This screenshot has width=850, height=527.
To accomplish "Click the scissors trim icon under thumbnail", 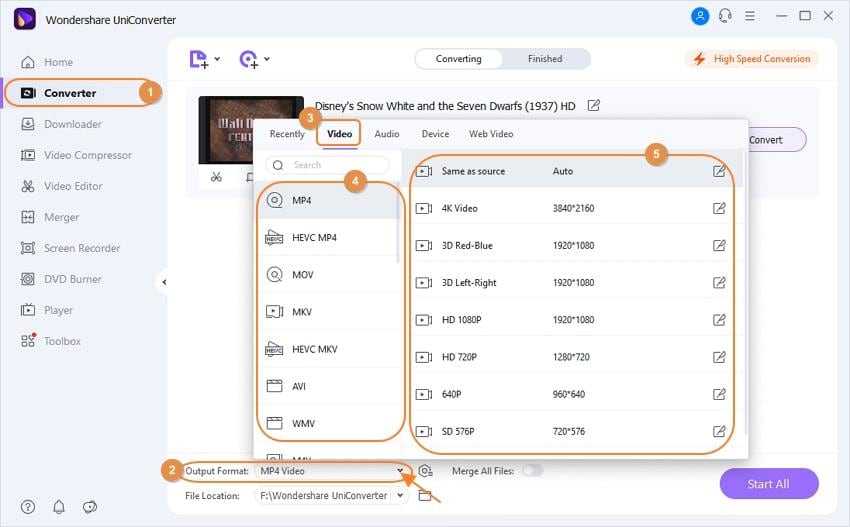I will pos(216,178).
